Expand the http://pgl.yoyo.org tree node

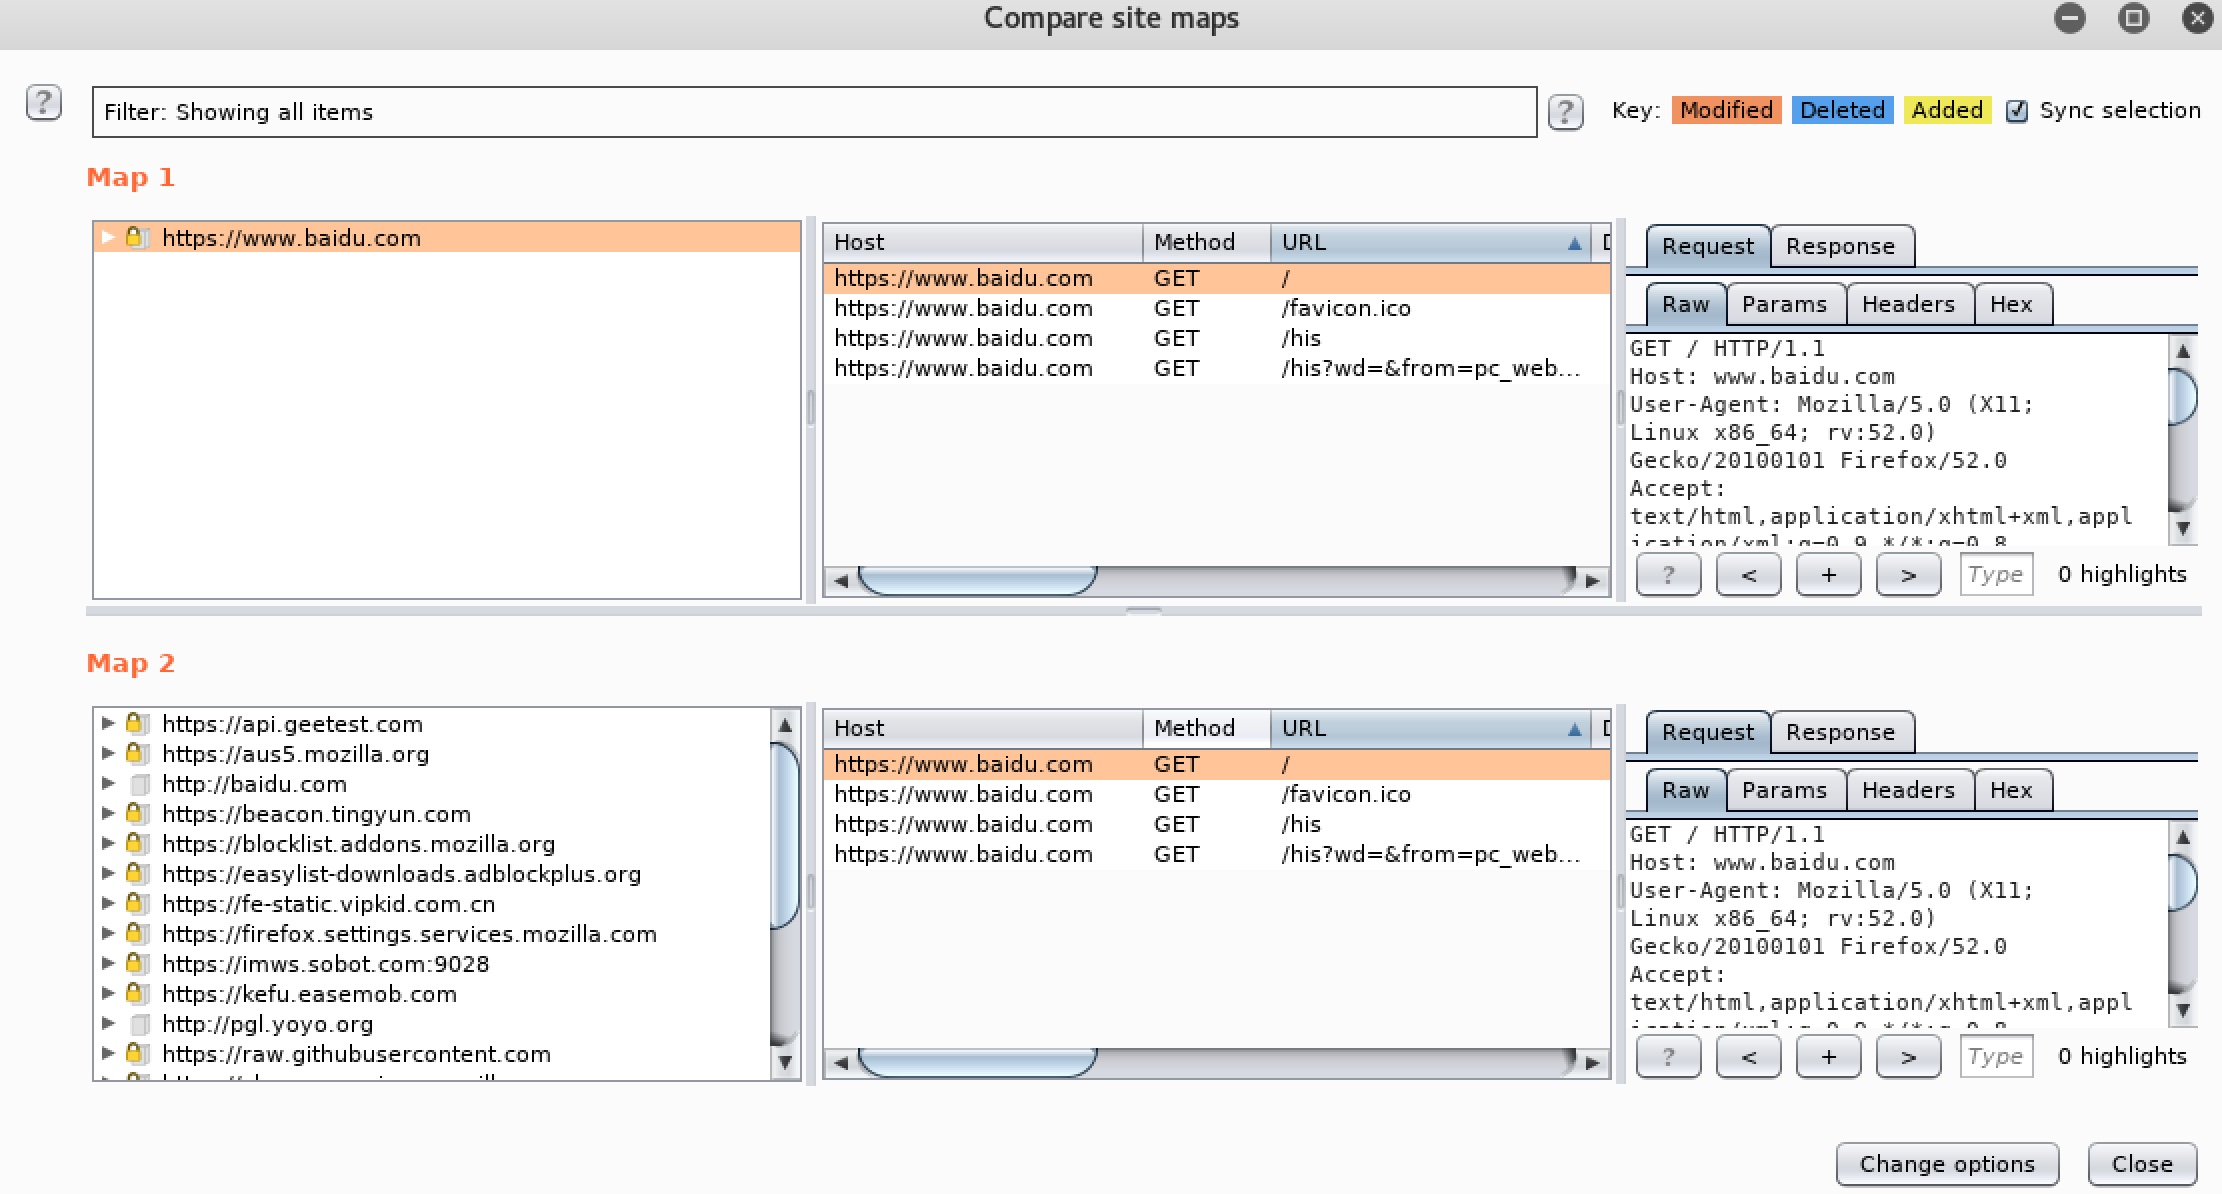click(x=108, y=1023)
